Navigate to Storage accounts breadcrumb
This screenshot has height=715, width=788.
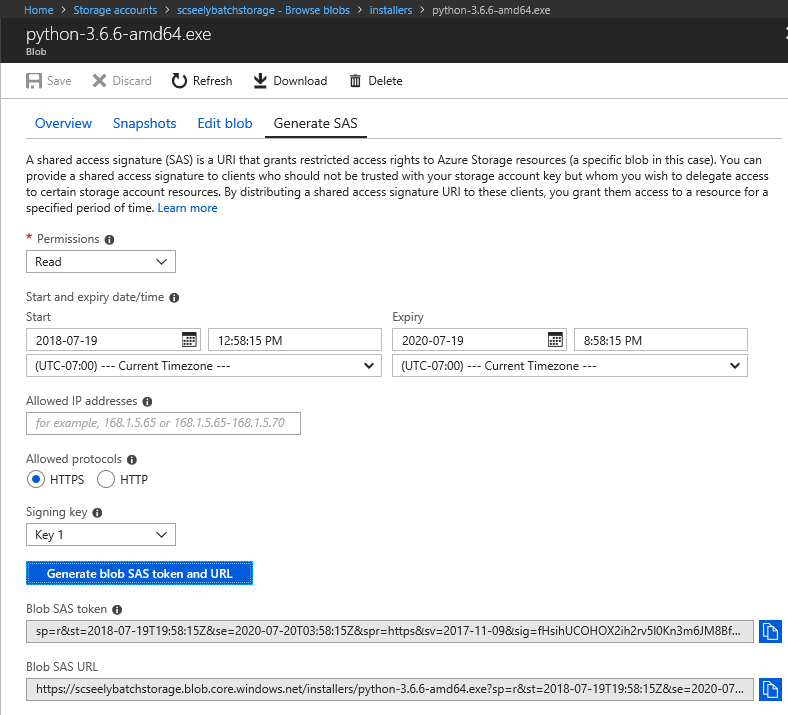point(115,10)
